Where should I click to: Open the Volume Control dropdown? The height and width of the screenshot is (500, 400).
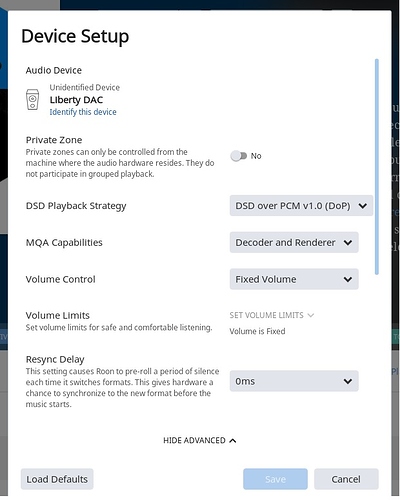(x=294, y=279)
